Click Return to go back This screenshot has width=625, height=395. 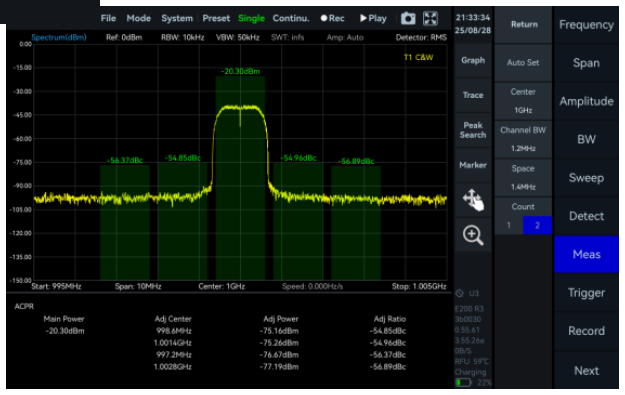(x=523, y=25)
